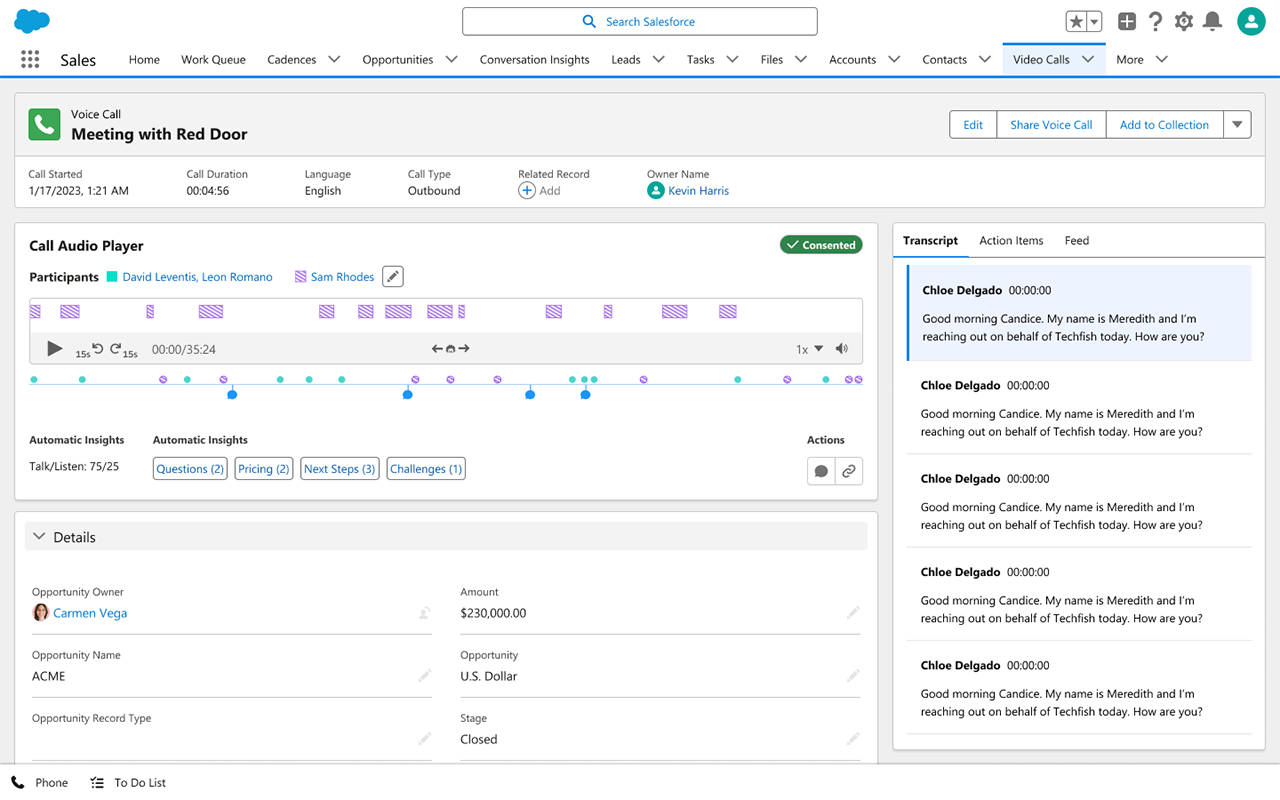
Task: Open the App Launcher grid icon
Action: 30,60
